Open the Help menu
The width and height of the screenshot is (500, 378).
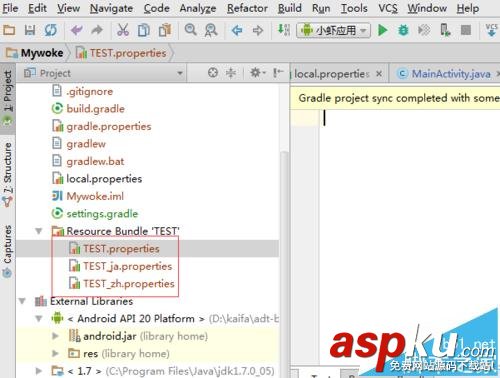tap(468, 8)
